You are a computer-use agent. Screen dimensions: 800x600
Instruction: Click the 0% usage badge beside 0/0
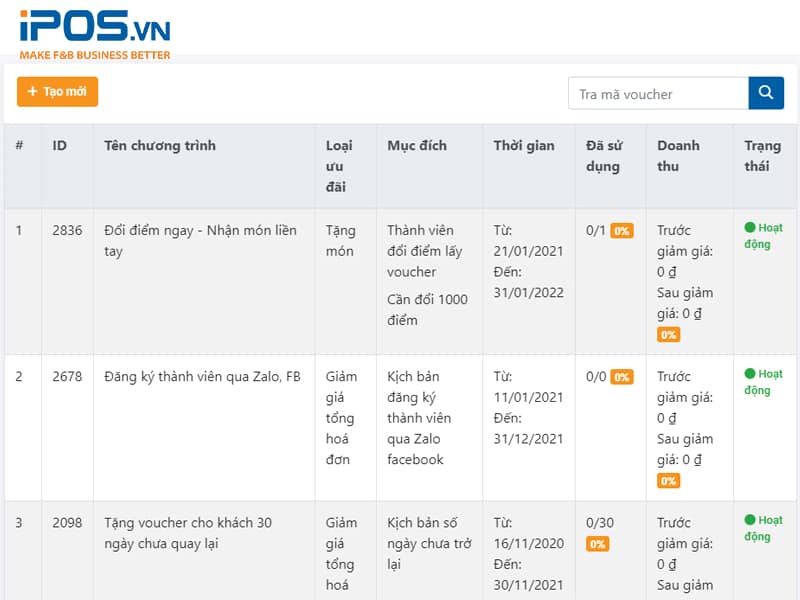pos(622,377)
